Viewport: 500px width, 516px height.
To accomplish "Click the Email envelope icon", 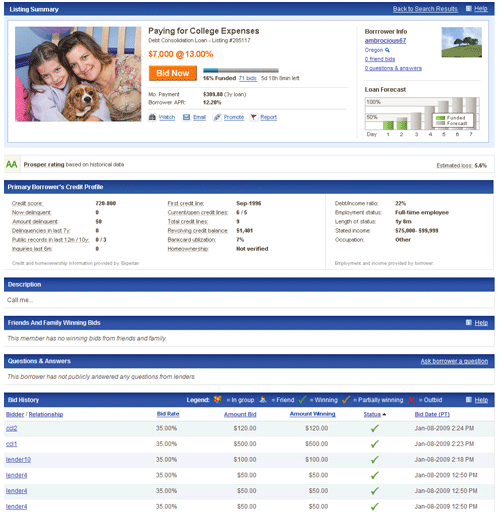I will pos(186,117).
